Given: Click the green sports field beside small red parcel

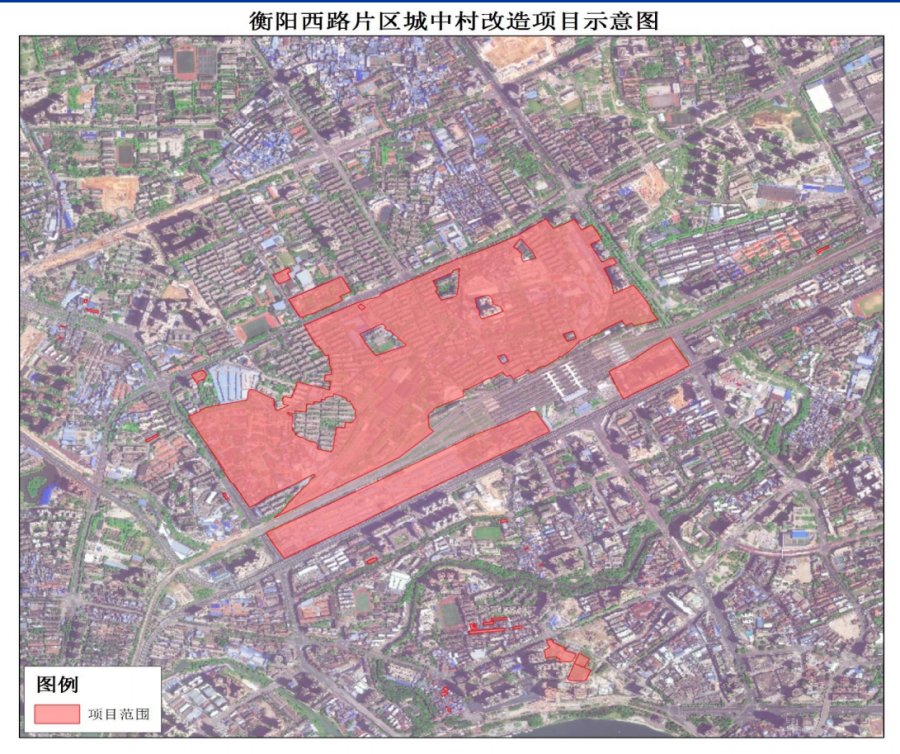Looking at the screenshot, I should (x=259, y=326).
